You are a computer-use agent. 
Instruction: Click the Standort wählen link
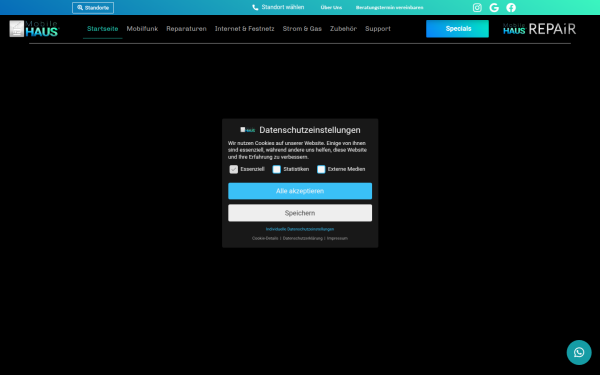[283, 7]
